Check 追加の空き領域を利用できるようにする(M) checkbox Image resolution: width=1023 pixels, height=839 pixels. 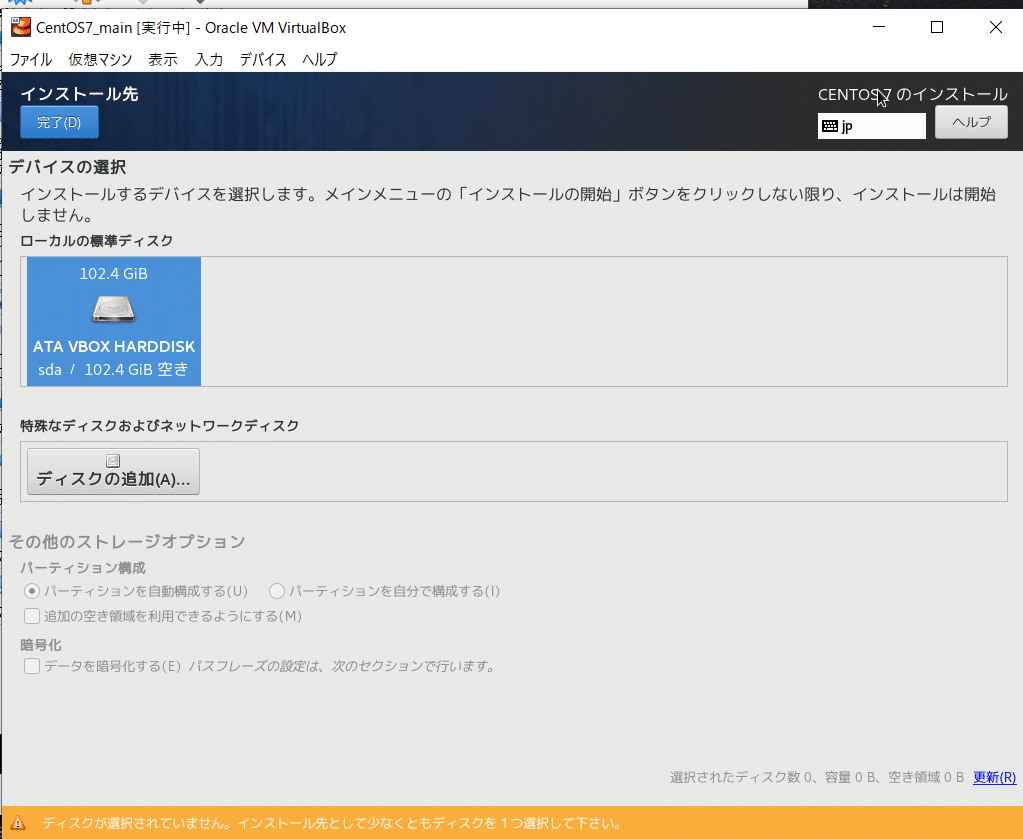[31, 616]
